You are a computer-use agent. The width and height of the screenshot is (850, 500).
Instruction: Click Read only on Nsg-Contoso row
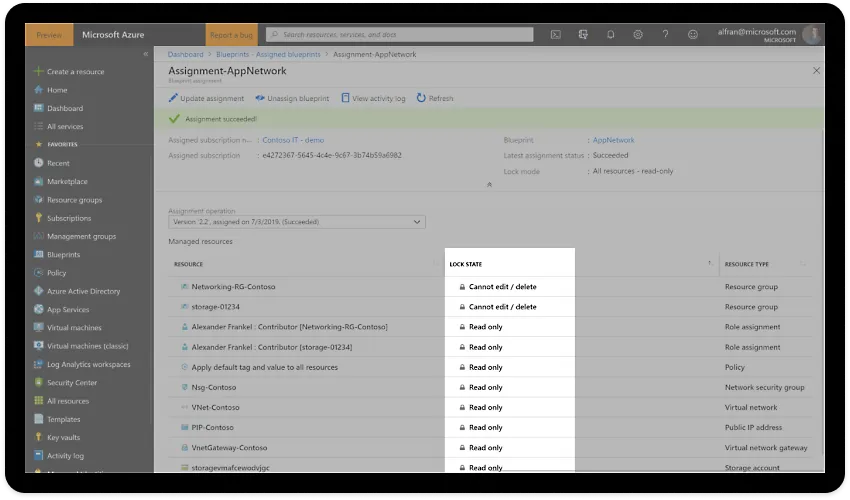(485, 387)
